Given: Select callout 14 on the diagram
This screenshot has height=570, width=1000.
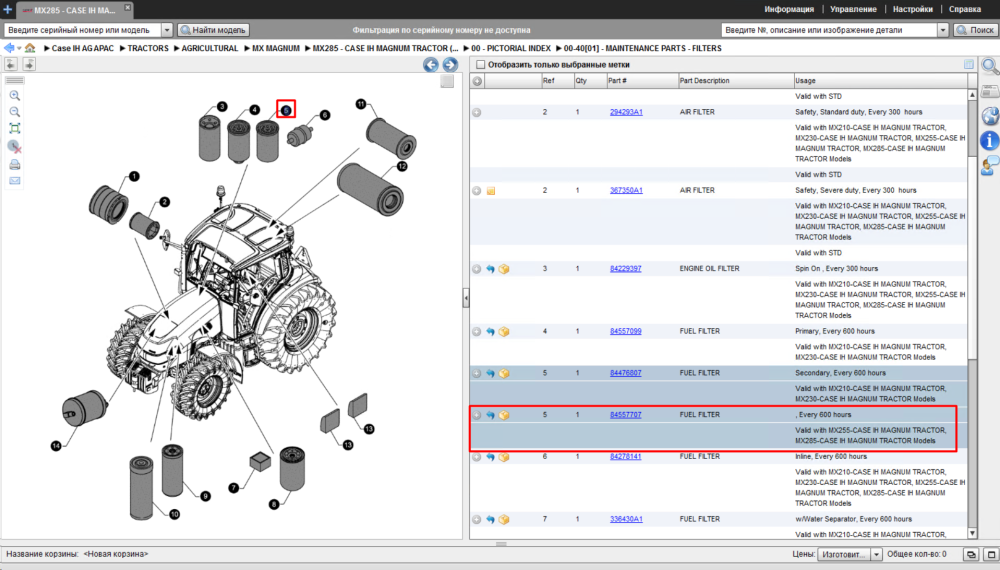Looking at the screenshot, I should 55,446.
